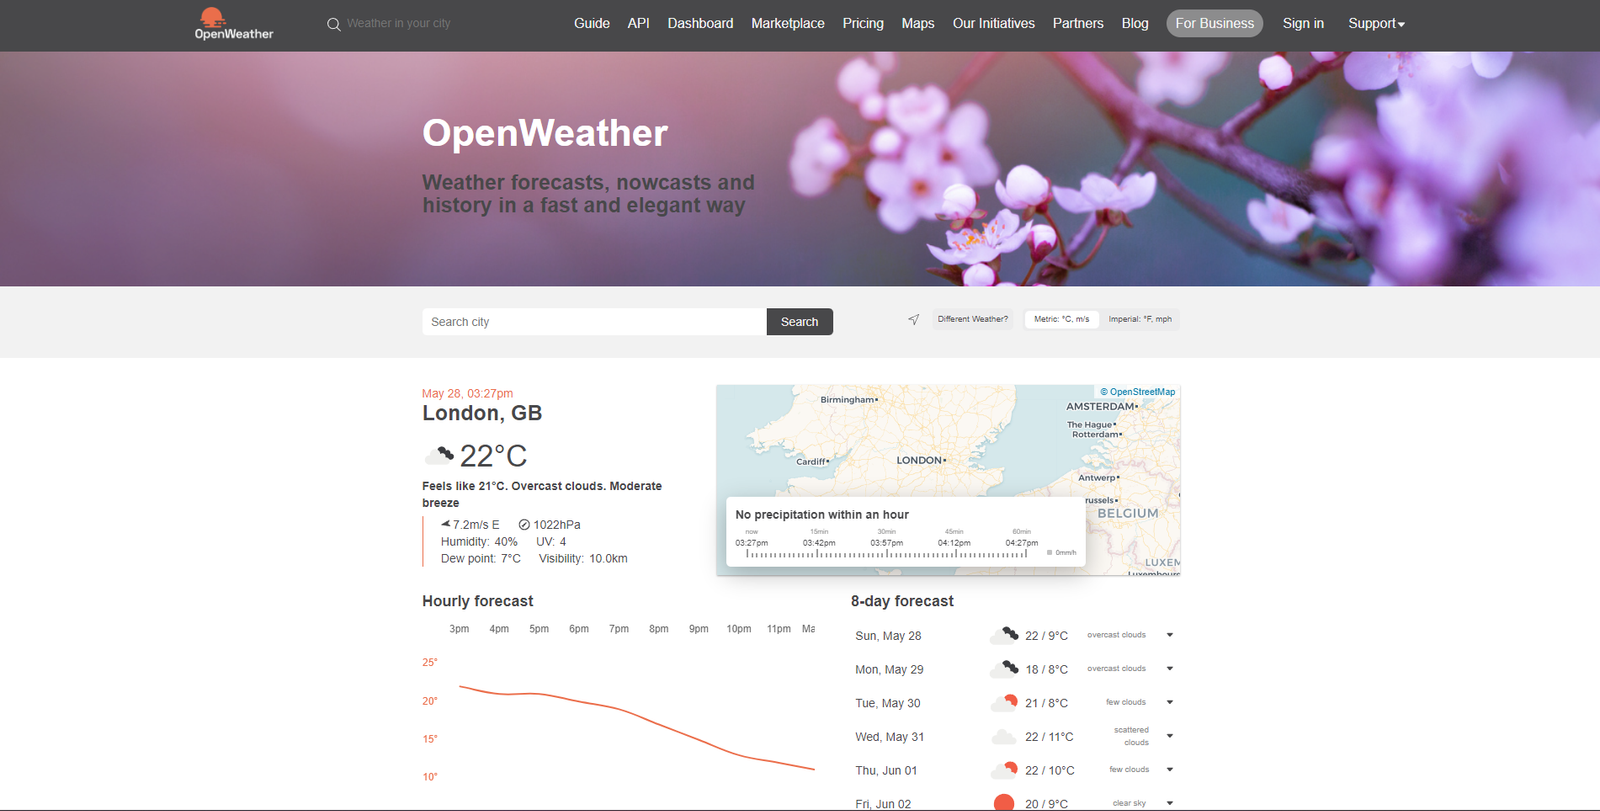Open the Guide menu item
The width and height of the screenshot is (1600, 811).
coord(592,24)
